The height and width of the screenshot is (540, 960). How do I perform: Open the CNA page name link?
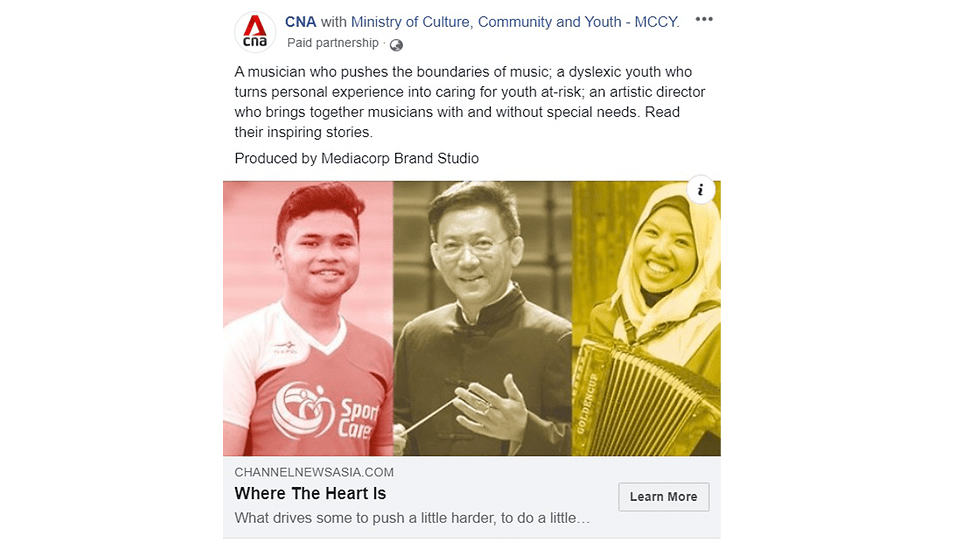[x=301, y=22]
